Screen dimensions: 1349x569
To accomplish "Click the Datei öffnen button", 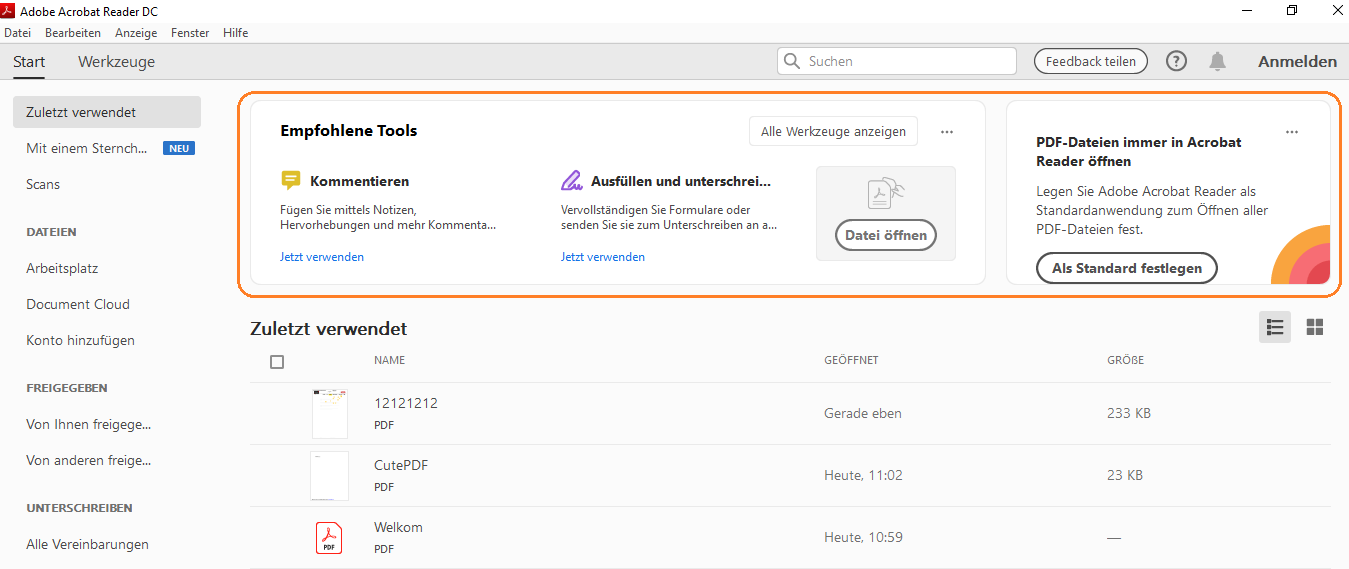I will (885, 236).
